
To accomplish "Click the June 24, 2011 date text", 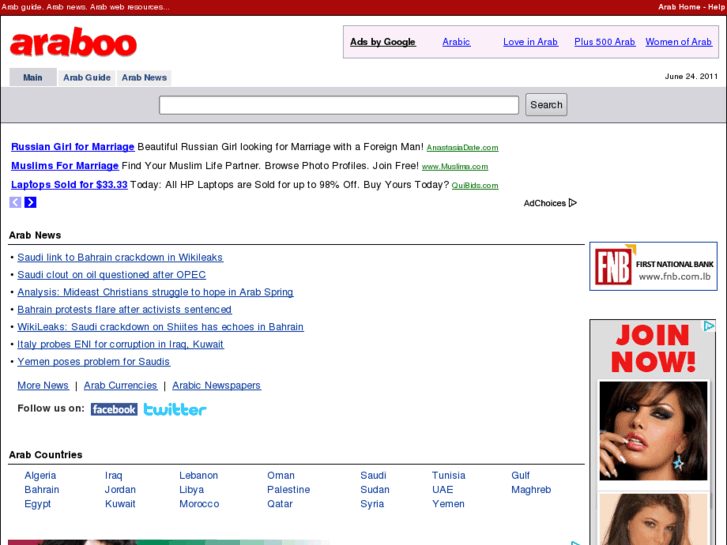I will click(x=691, y=77).
